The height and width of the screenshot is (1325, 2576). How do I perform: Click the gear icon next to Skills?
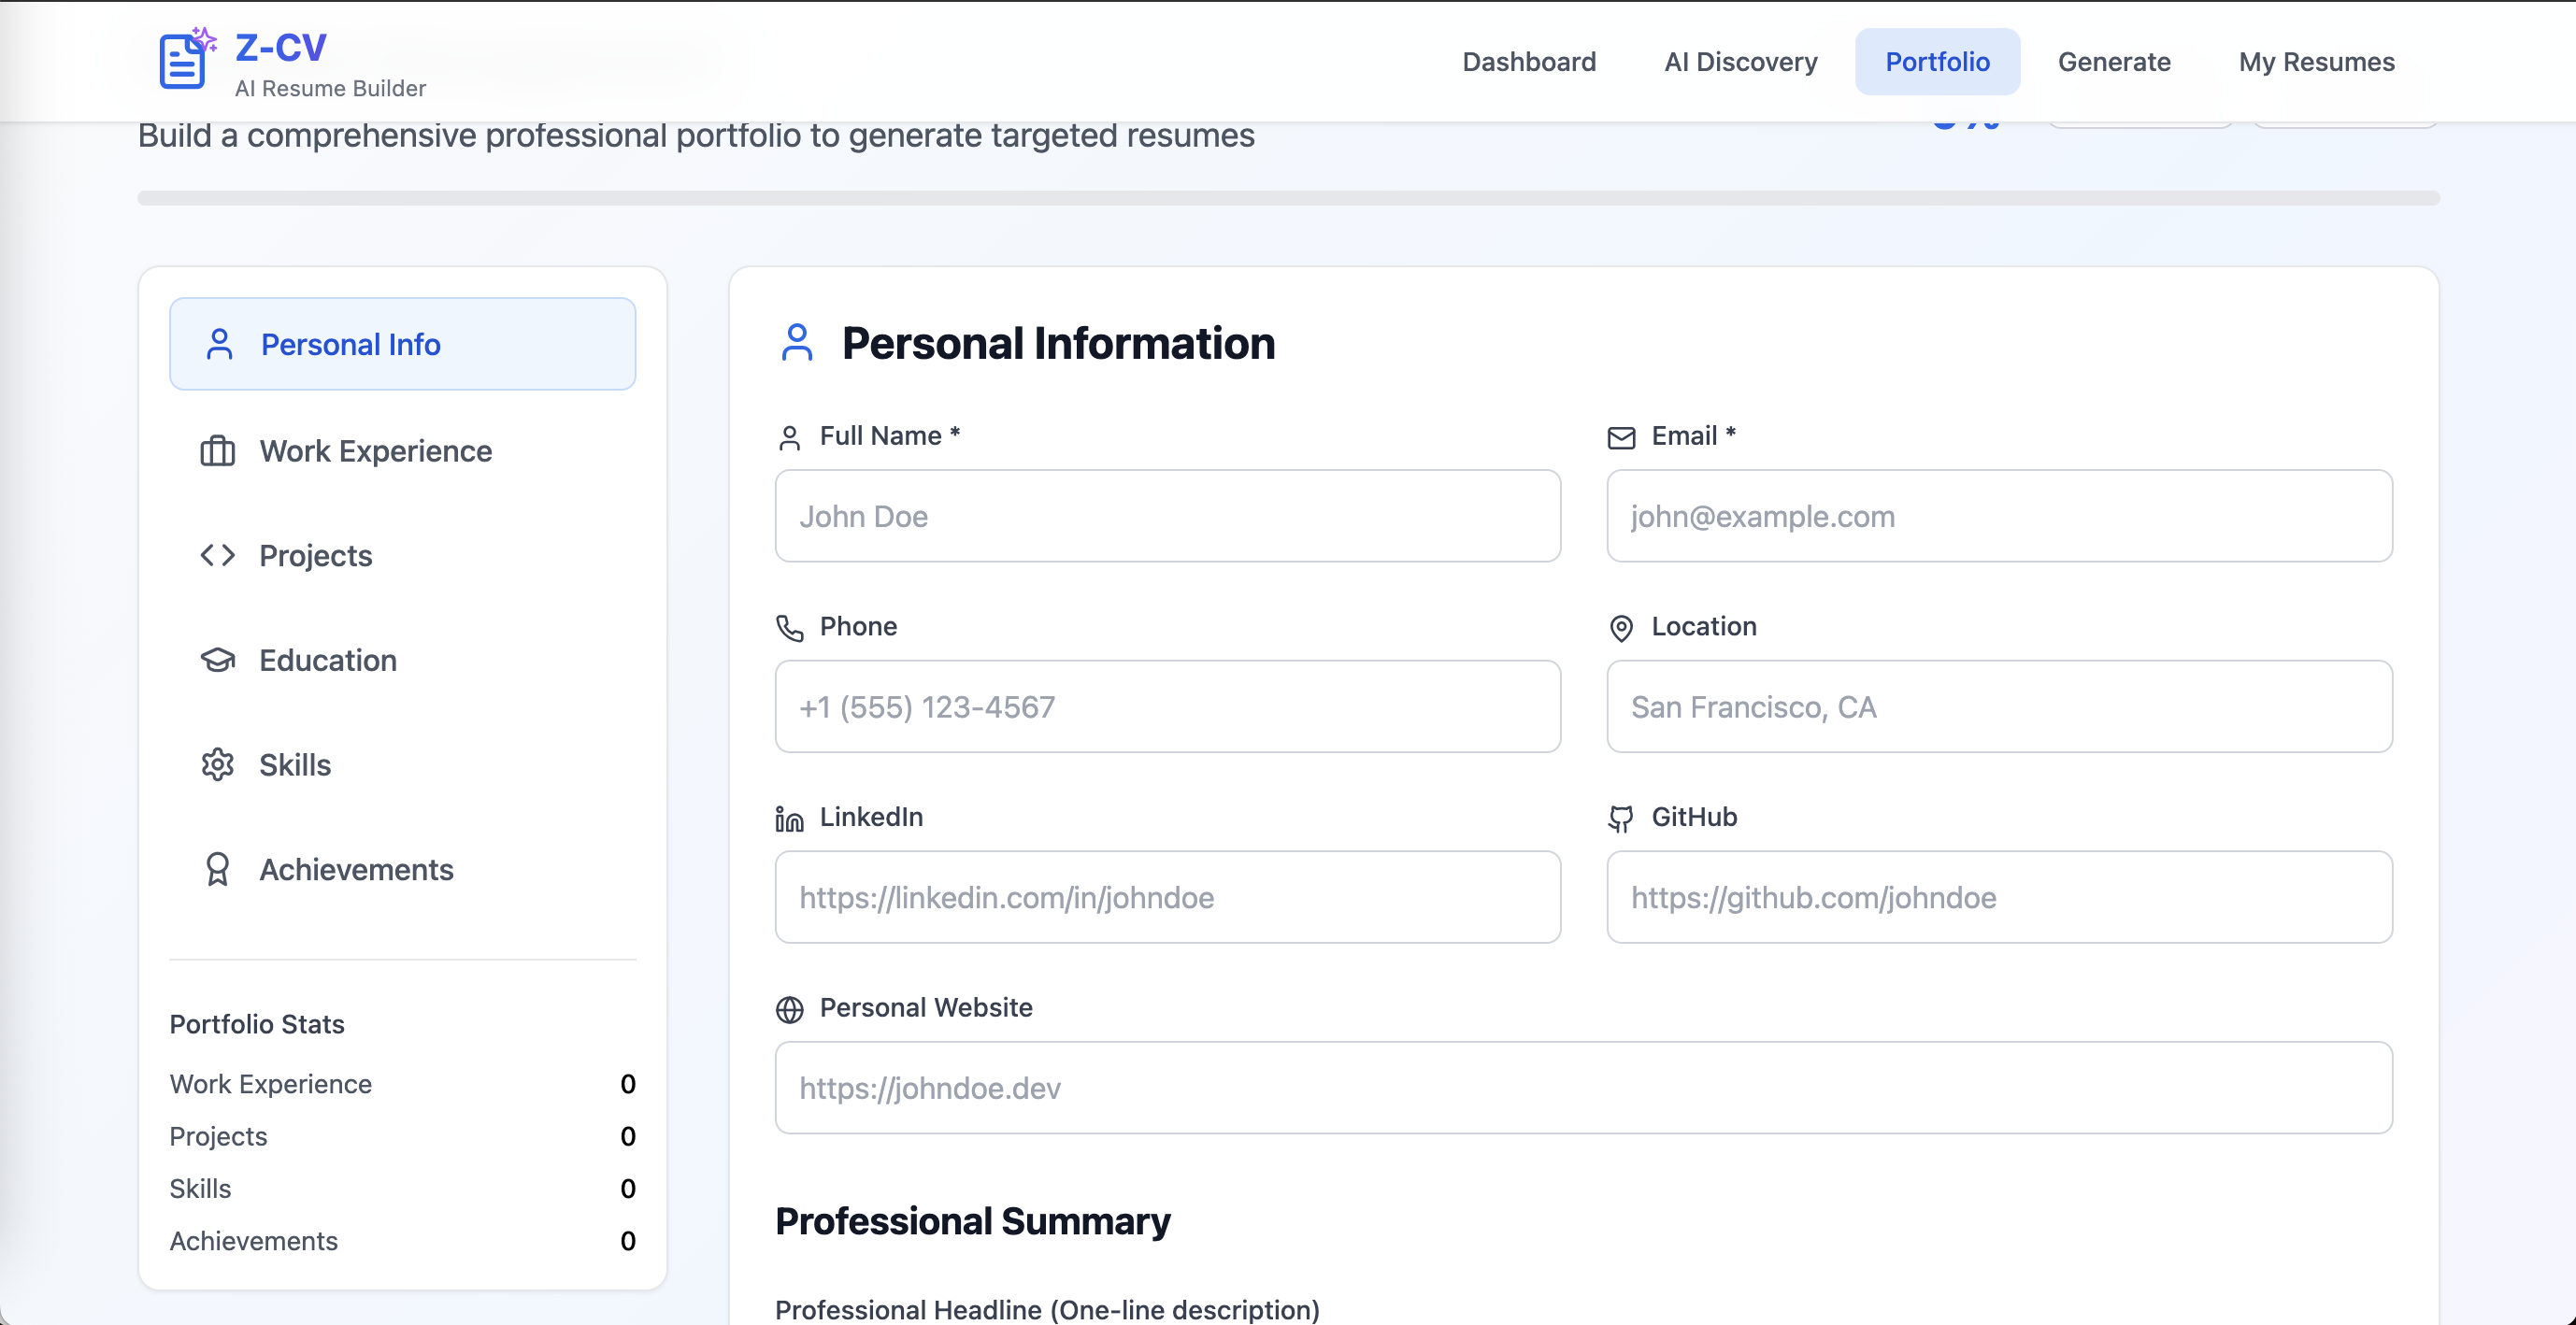click(217, 765)
